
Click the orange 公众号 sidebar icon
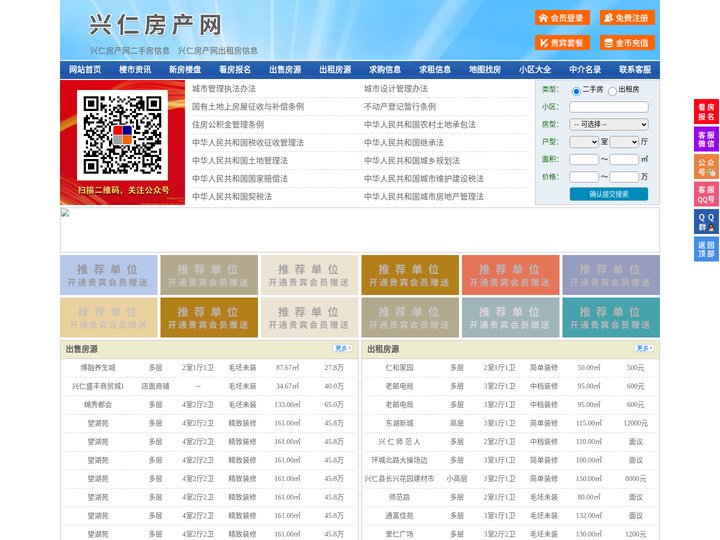[x=706, y=166]
